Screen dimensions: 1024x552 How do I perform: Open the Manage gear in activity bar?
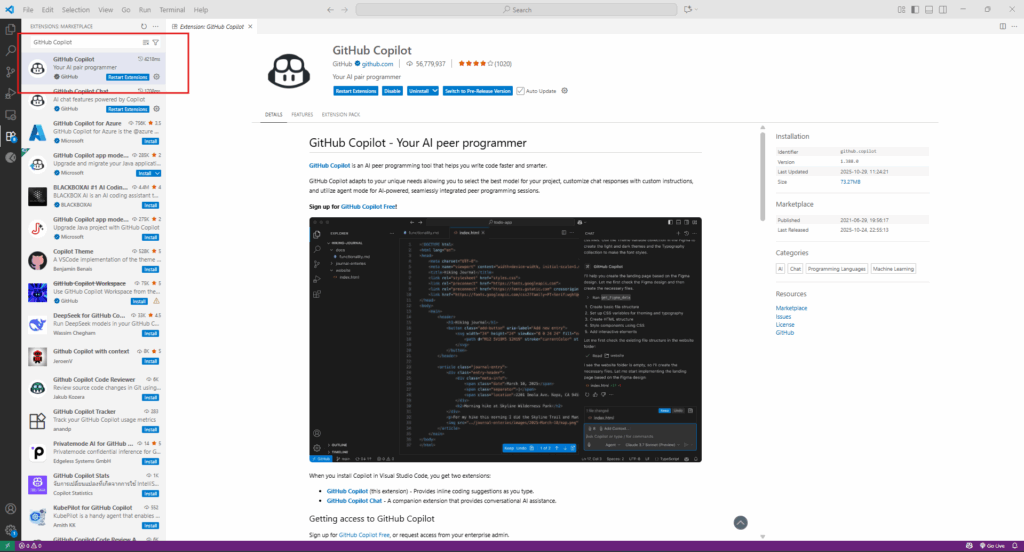(10, 530)
